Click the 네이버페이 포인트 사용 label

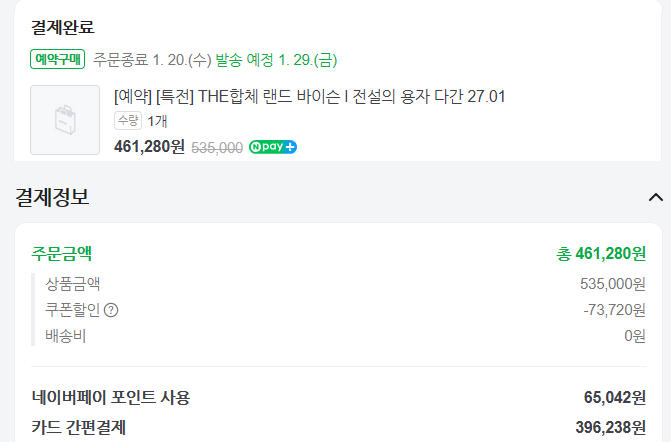[x=110, y=397]
